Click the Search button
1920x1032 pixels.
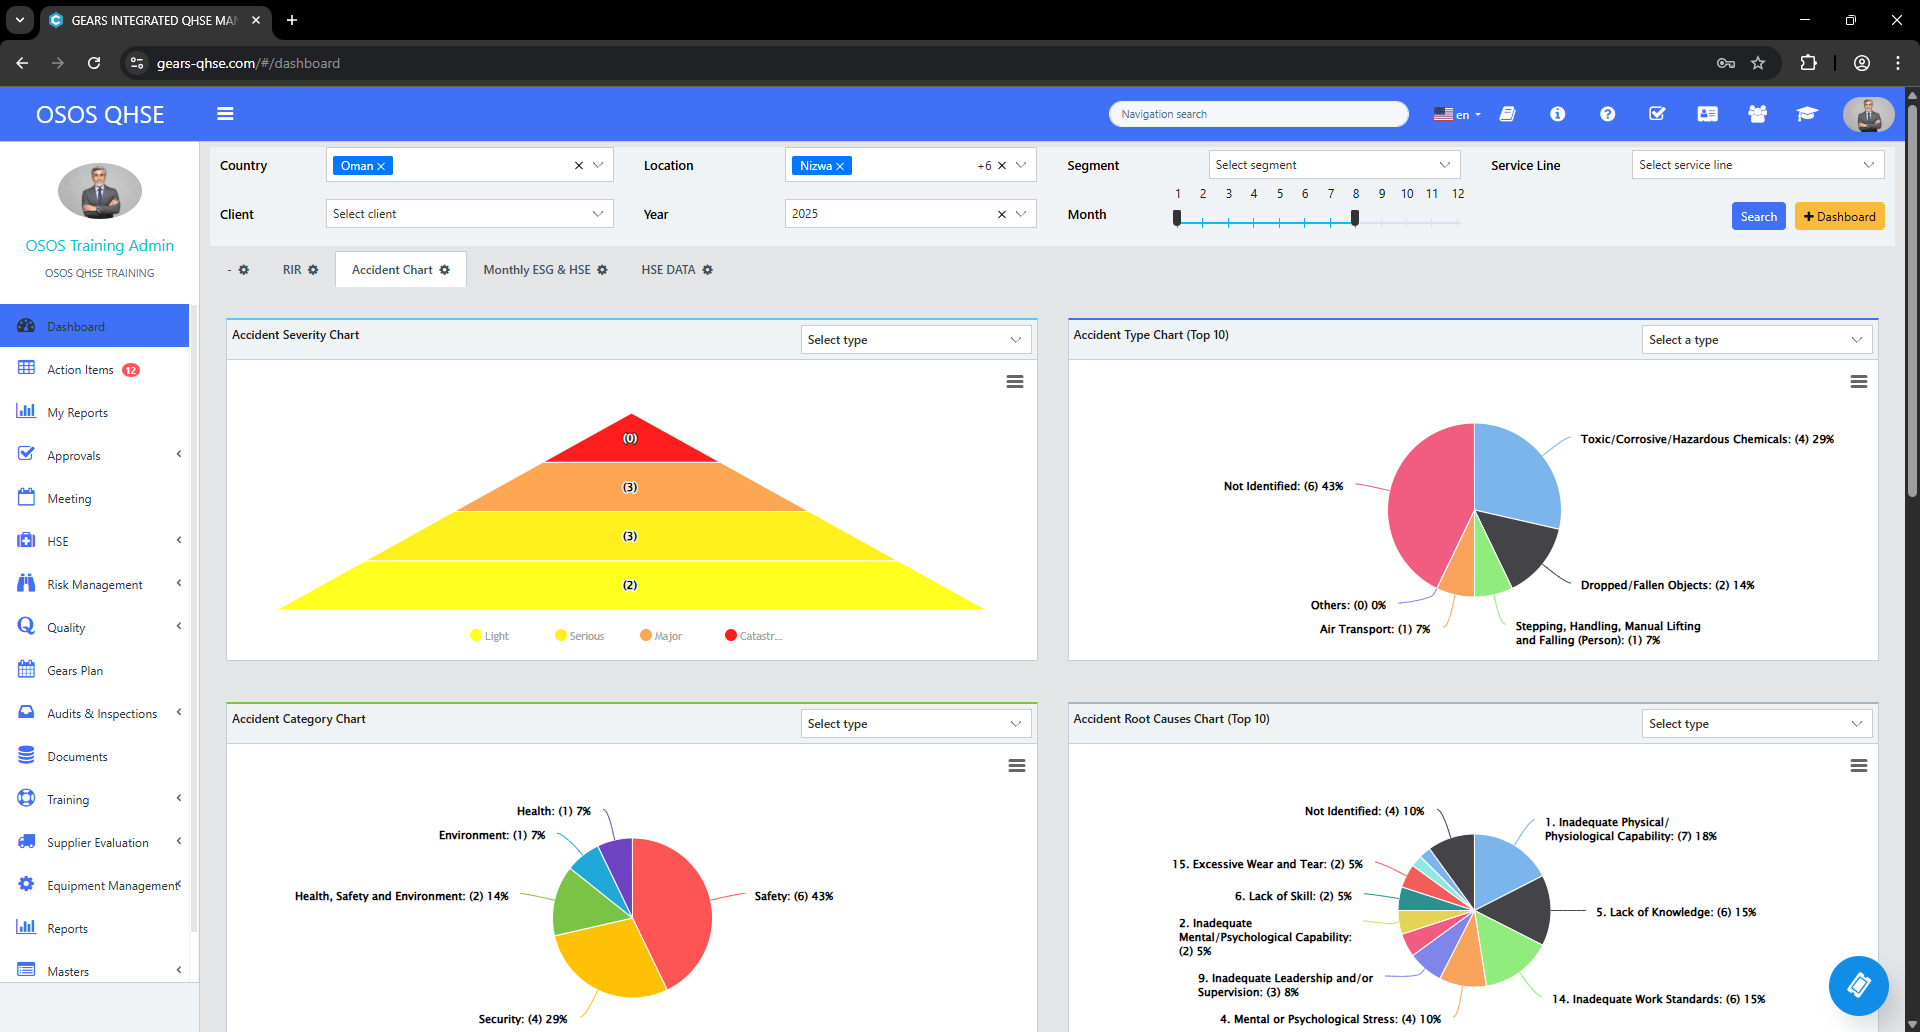click(1758, 216)
